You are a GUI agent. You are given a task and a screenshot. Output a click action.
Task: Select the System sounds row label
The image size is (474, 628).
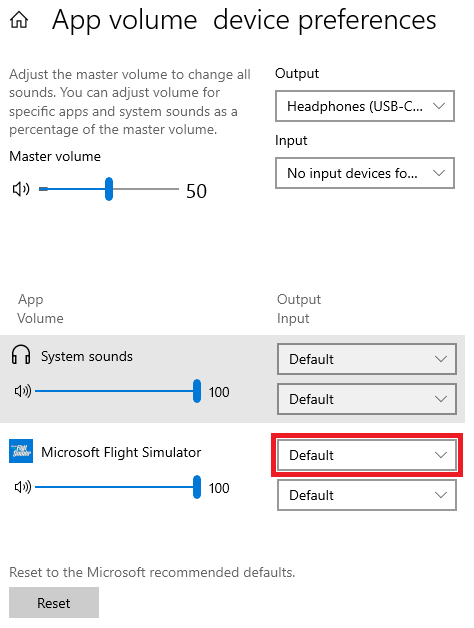87,356
